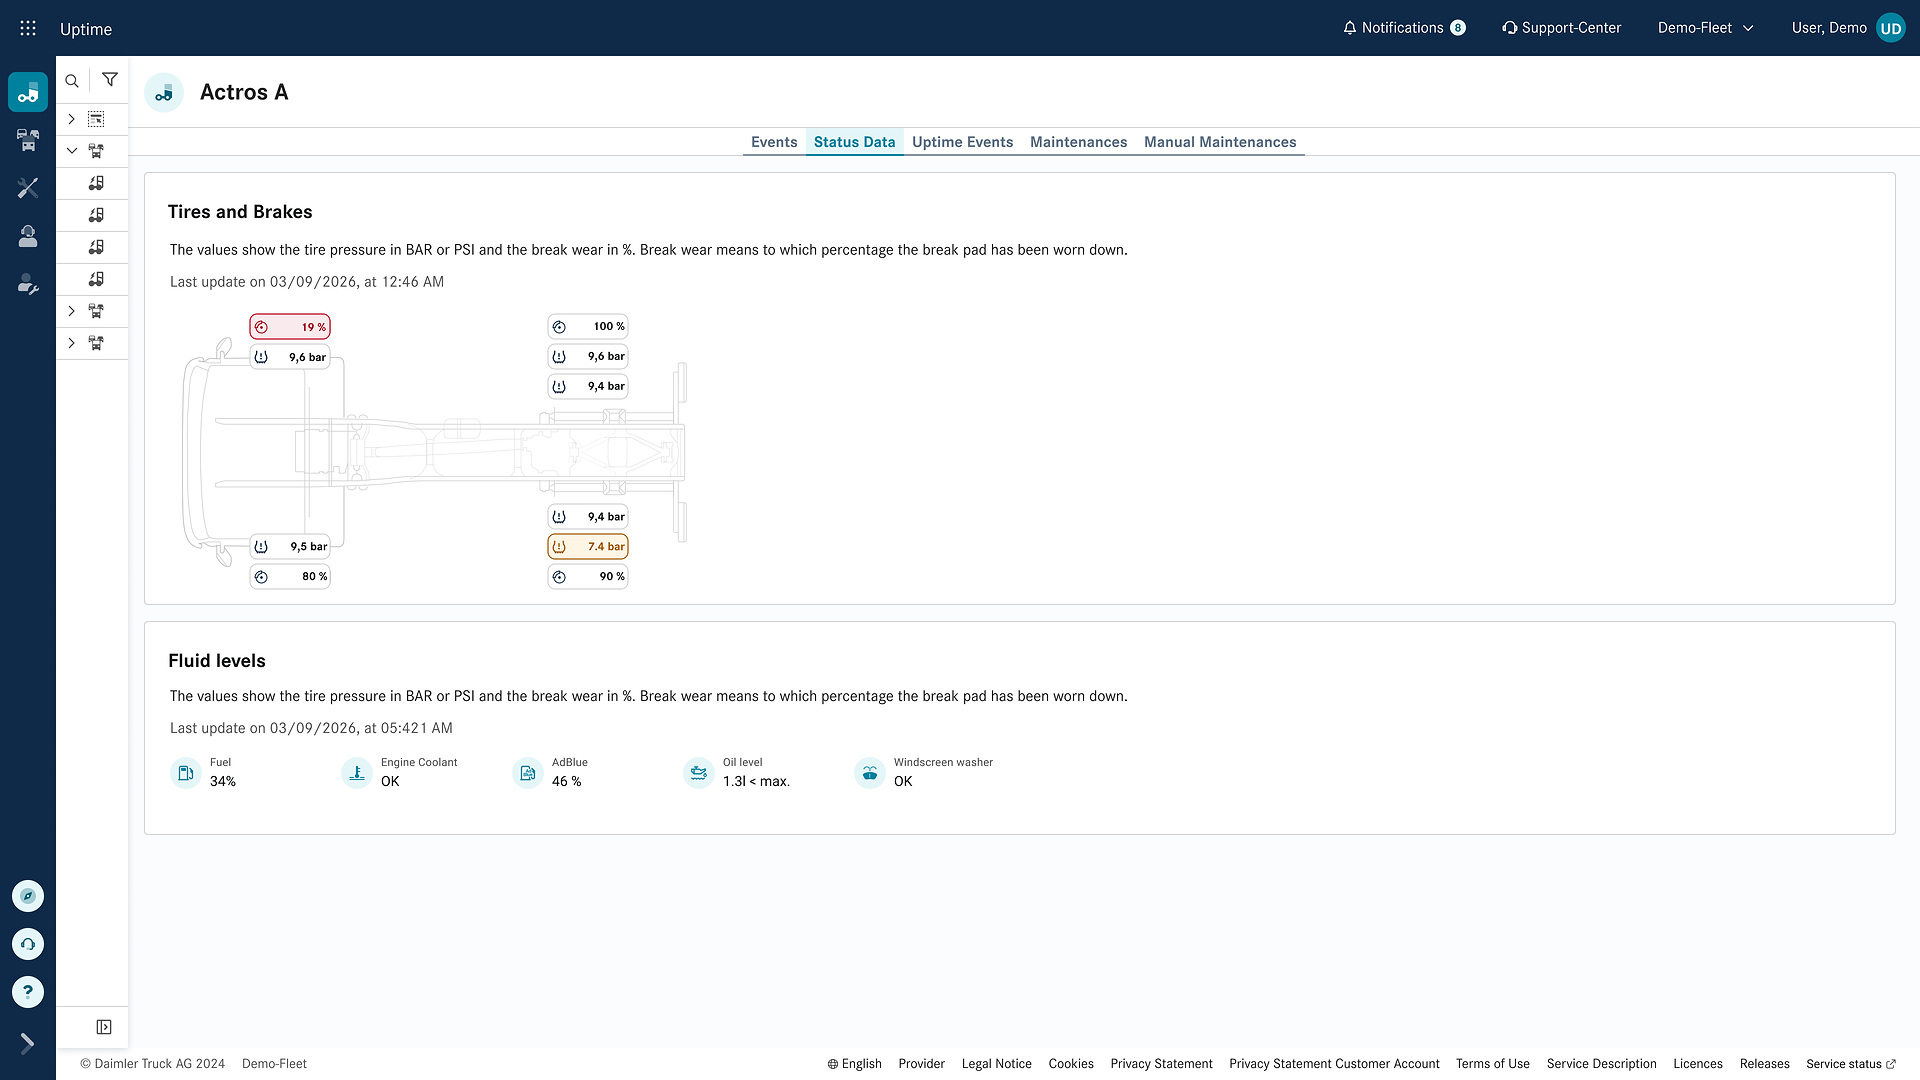Image resolution: width=1920 pixels, height=1080 pixels.
Task: Collapse the expanded fleet group chevron
Action: 72,151
